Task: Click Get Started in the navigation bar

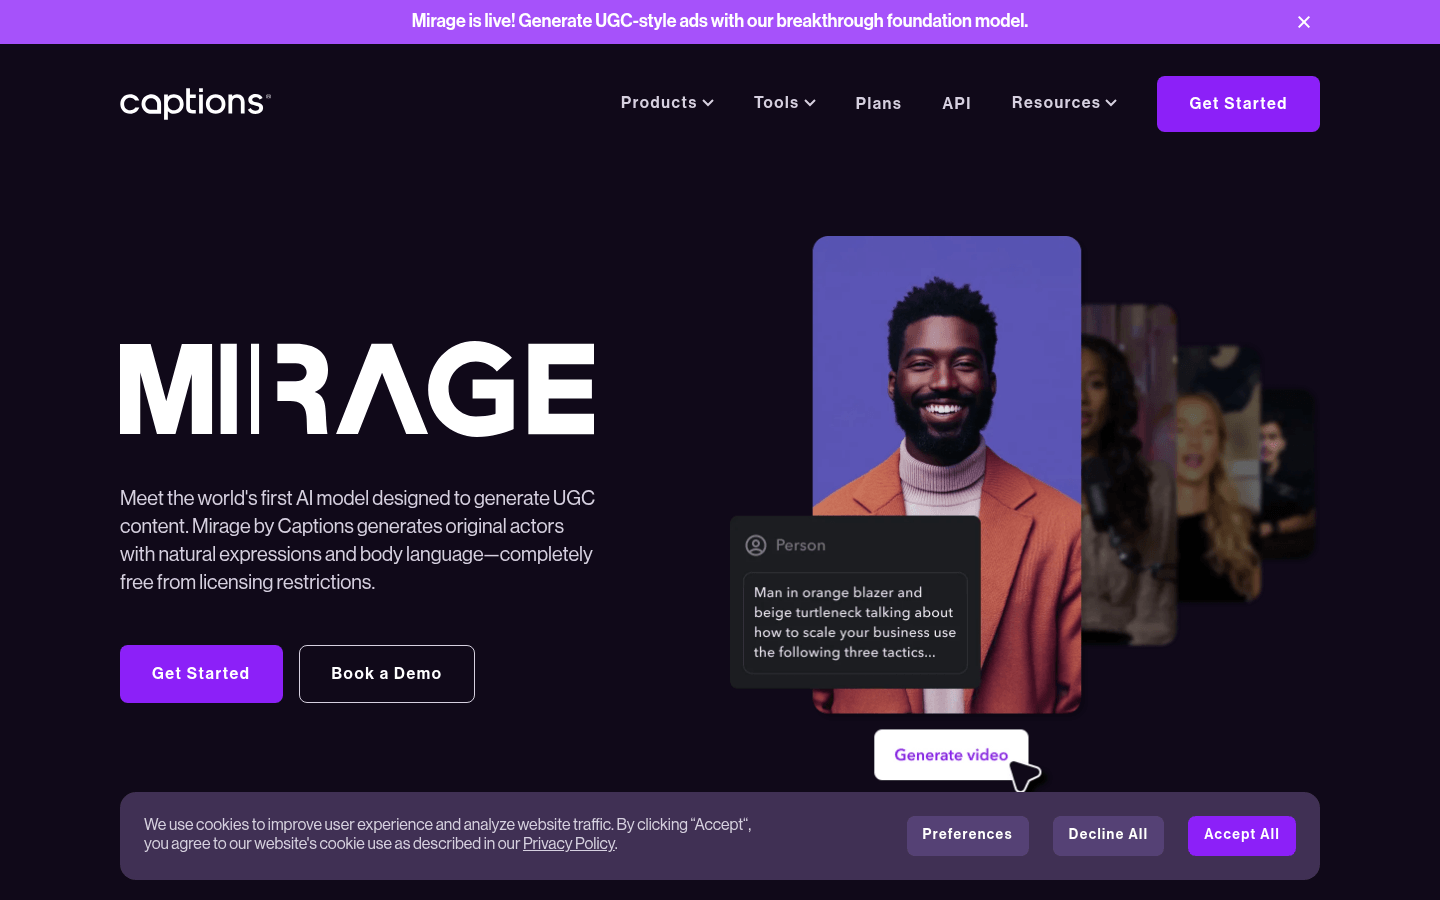Action: (1238, 104)
